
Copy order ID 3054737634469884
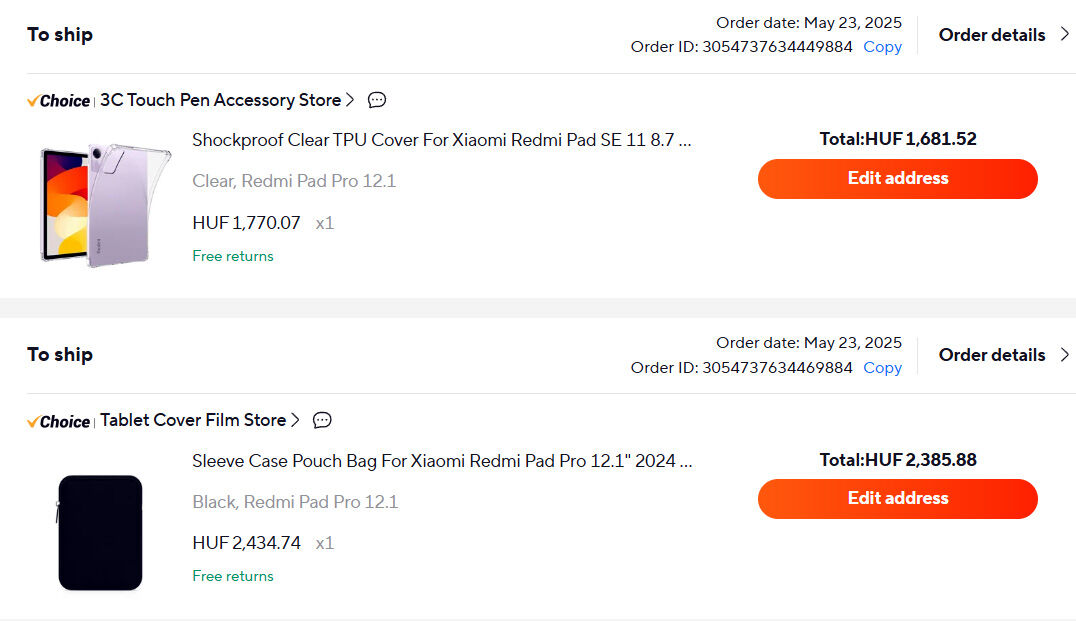coord(882,368)
